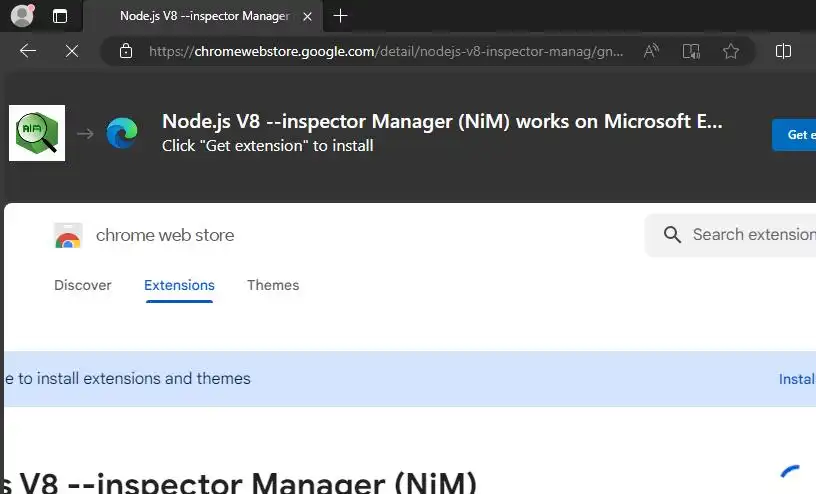The width and height of the screenshot is (816, 494).
Task: Go back to the previous page
Action: click(x=28, y=51)
